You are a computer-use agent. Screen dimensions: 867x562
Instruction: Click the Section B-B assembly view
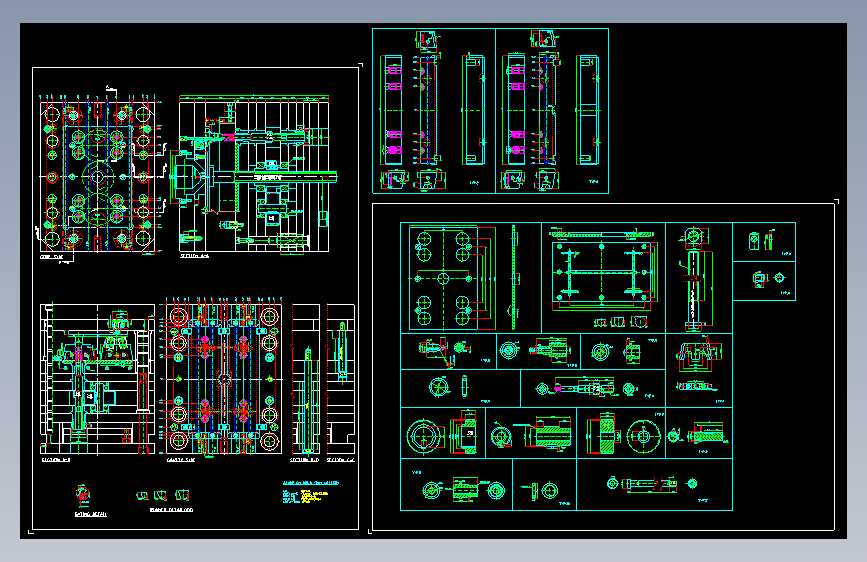click(97, 379)
